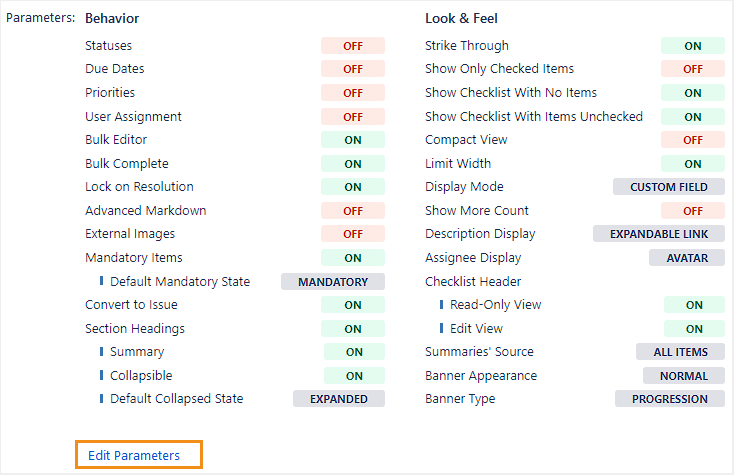This screenshot has width=734, height=475.
Task: Select the EXPANDABLE LINK description display
Action: coord(659,234)
